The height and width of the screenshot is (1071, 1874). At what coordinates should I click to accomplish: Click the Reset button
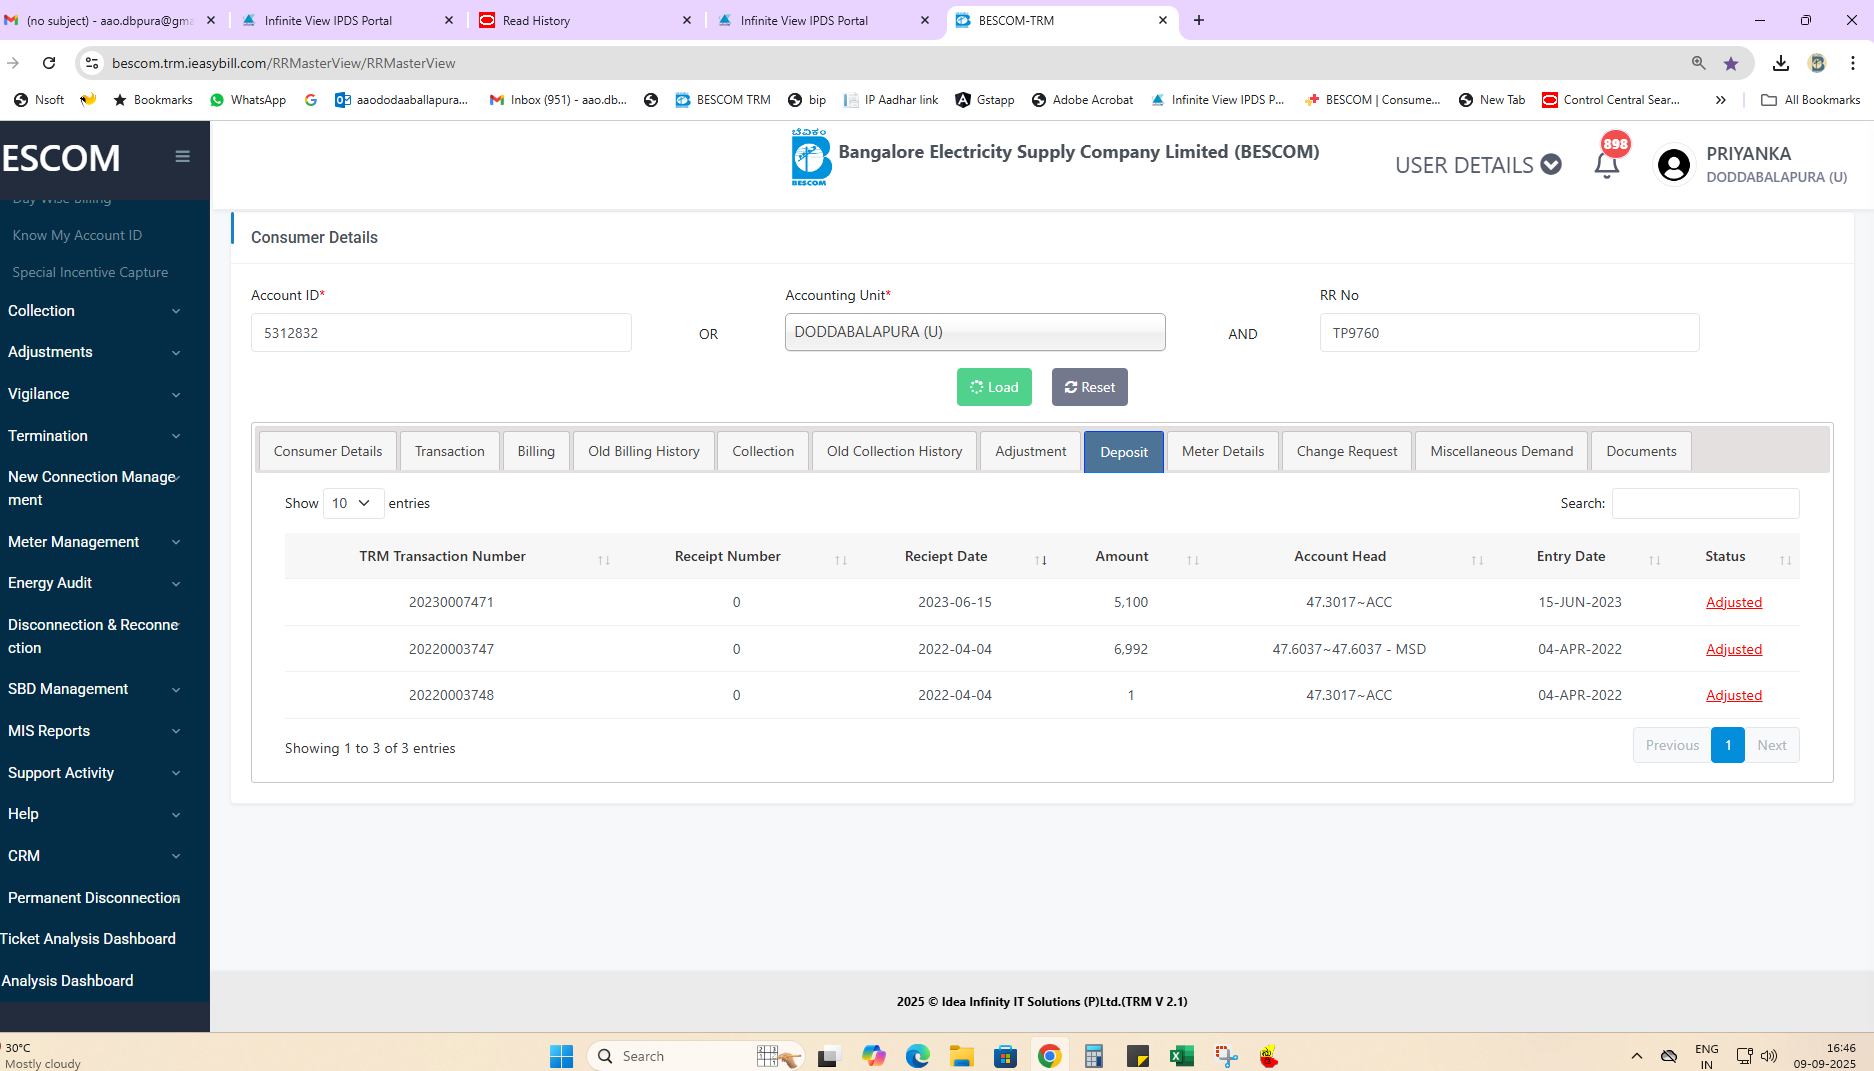pyautogui.click(x=1089, y=388)
